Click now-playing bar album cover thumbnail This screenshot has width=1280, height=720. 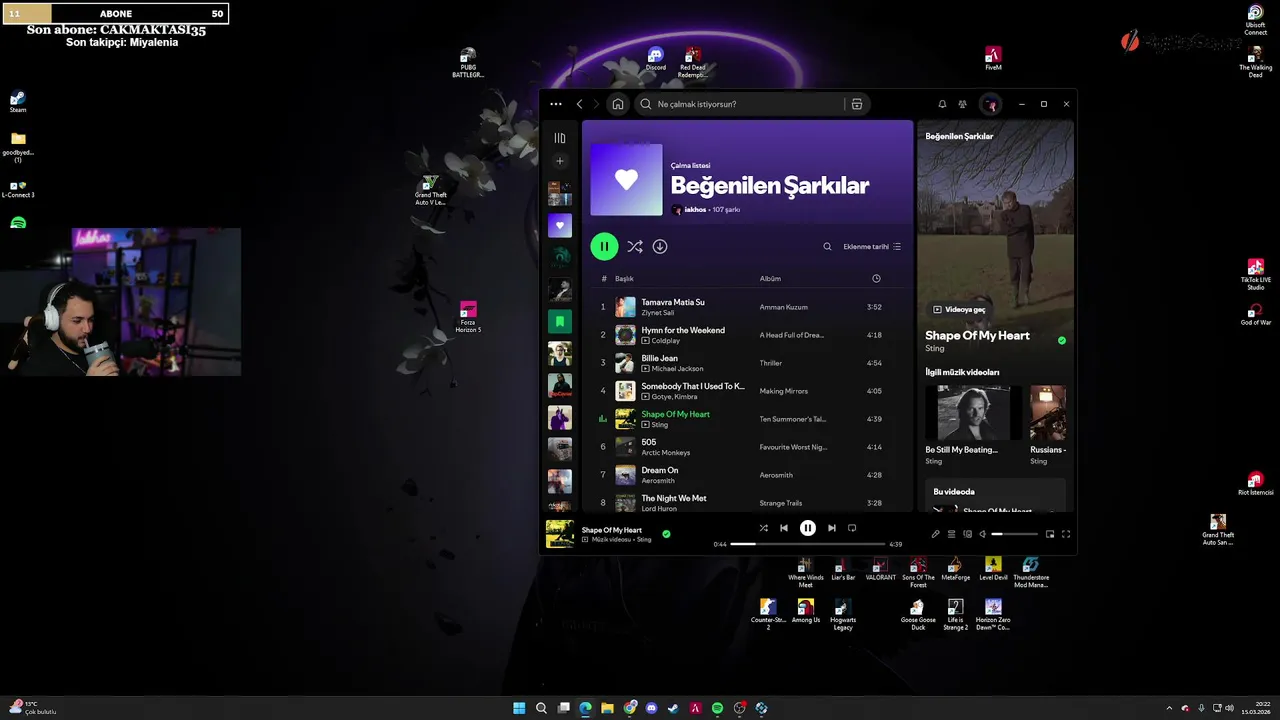coord(560,534)
